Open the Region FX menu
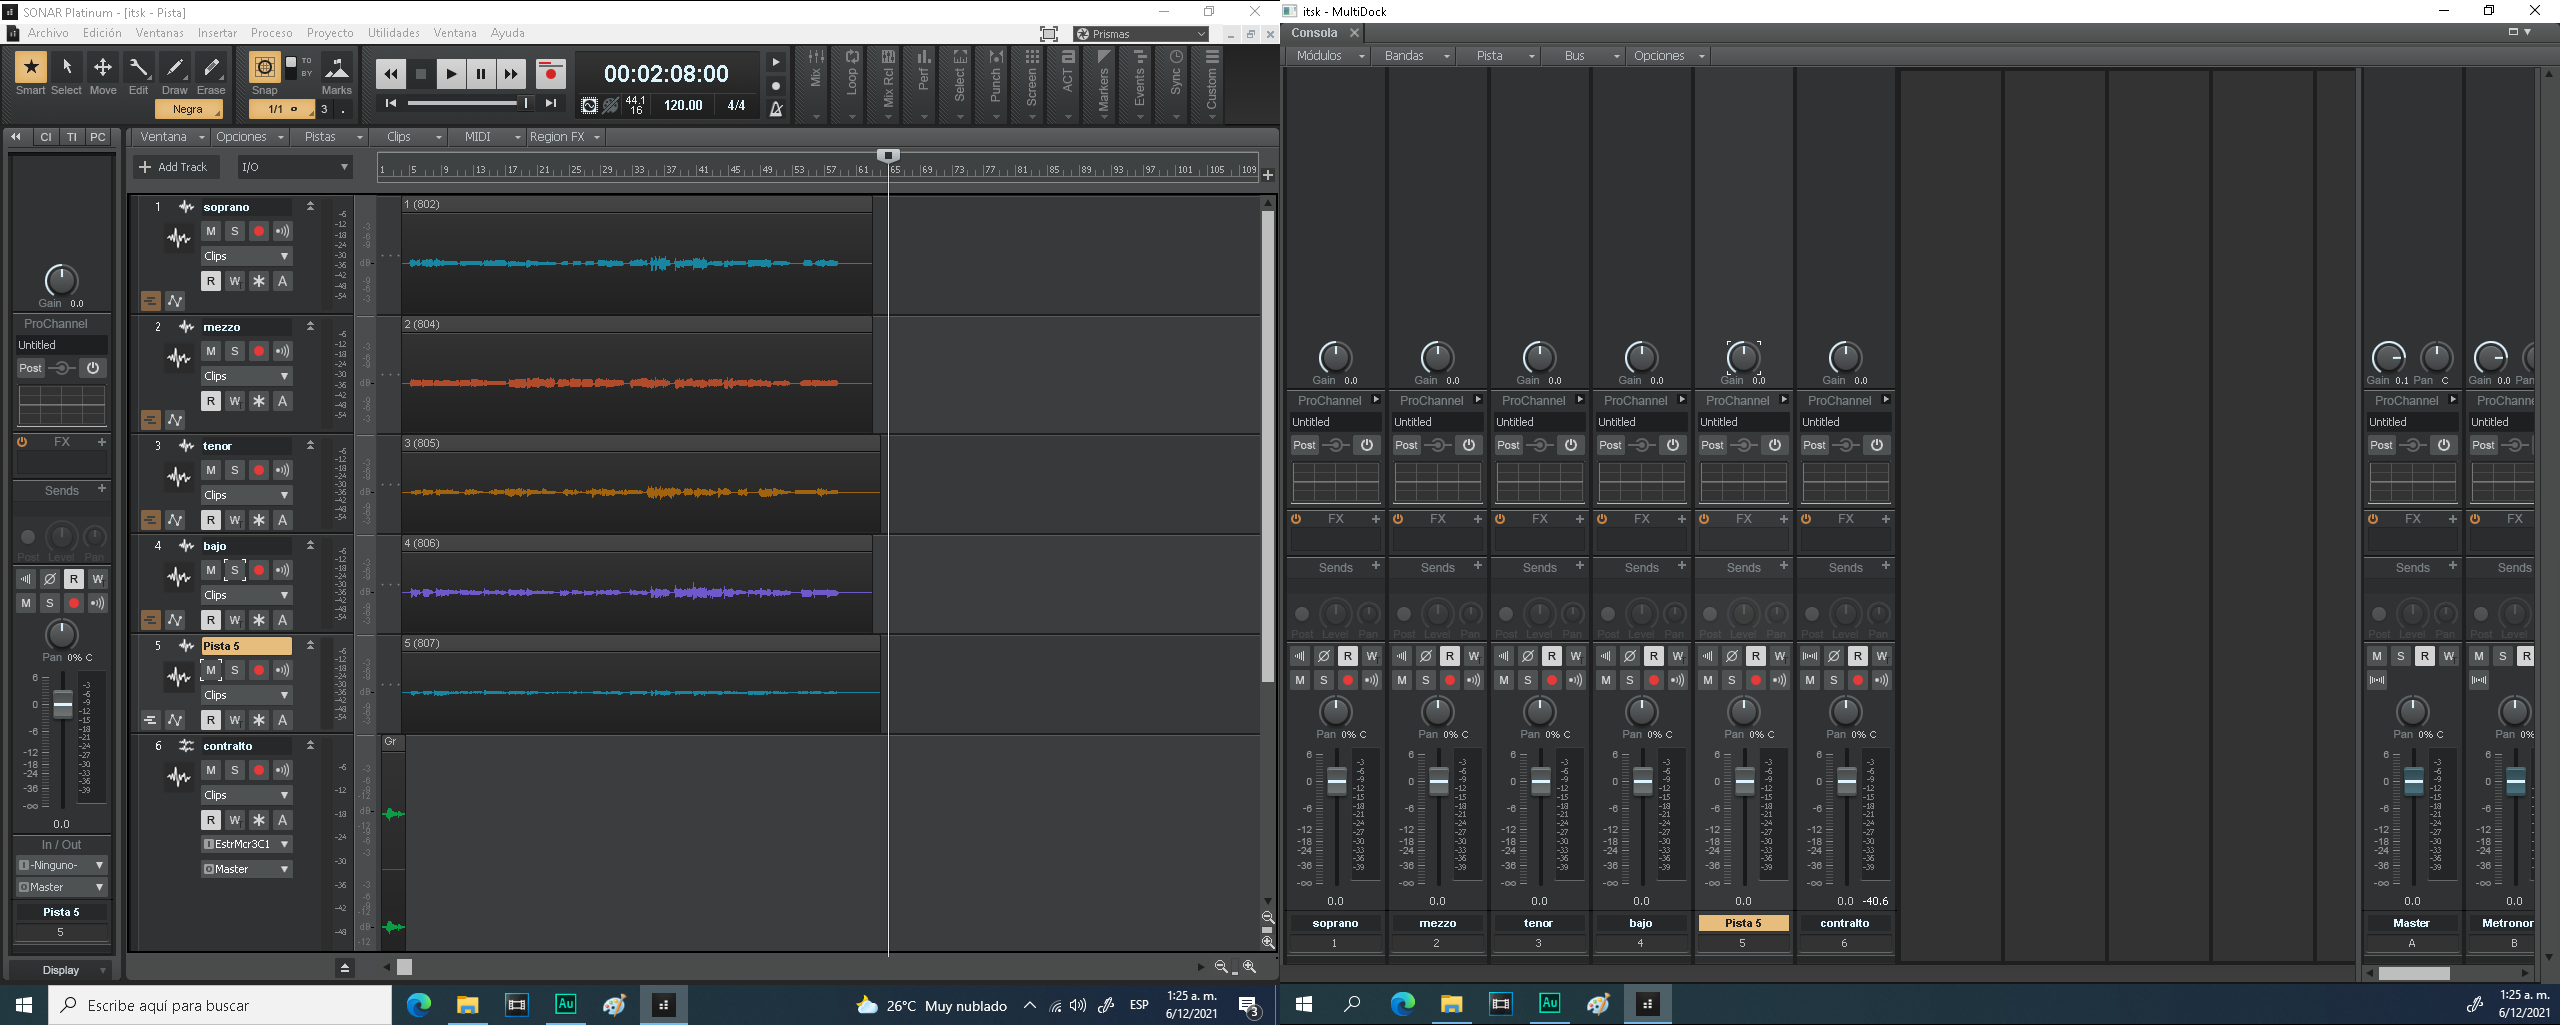This screenshot has height=1025, width=2560. coord(565,137)
